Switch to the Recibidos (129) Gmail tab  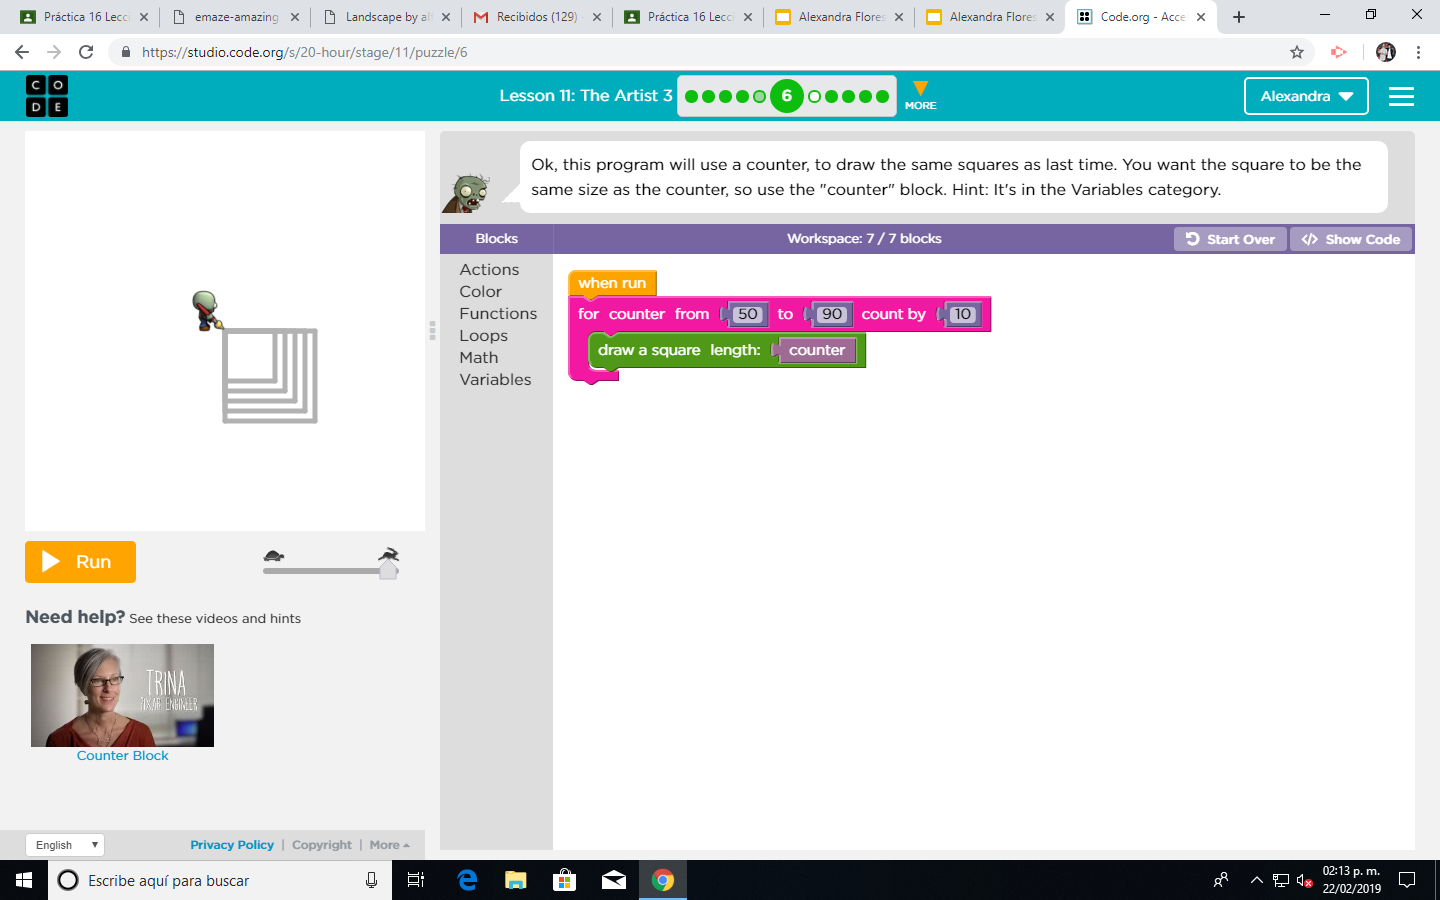coord(538,17)
